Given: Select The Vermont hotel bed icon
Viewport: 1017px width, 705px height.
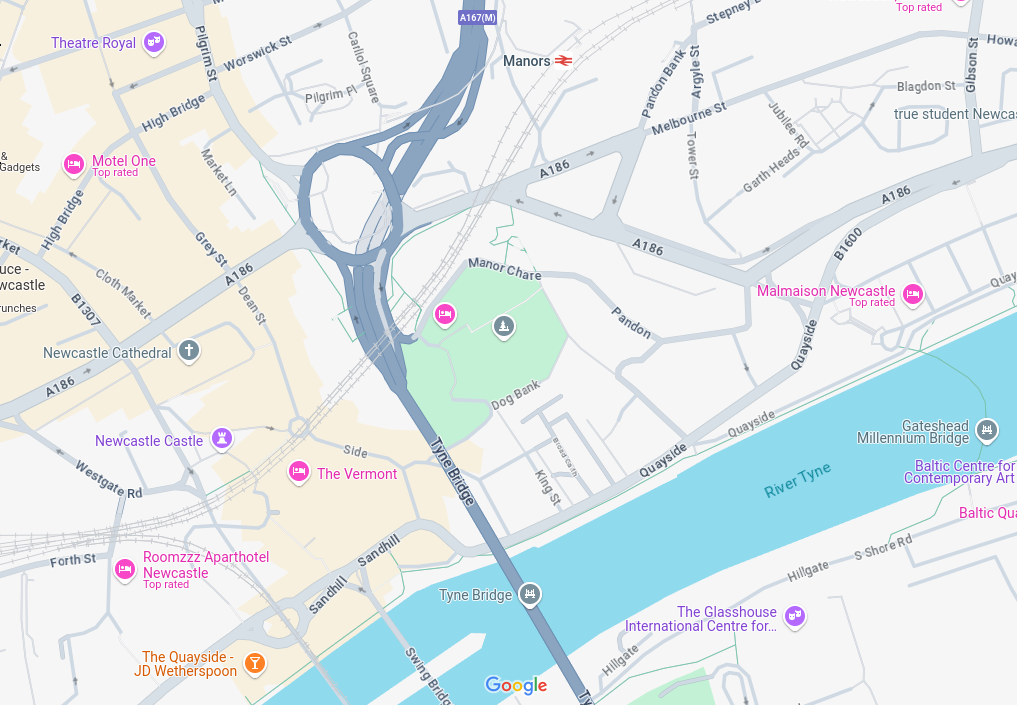Looking at the screenshot, I should [x=298, y=472].
